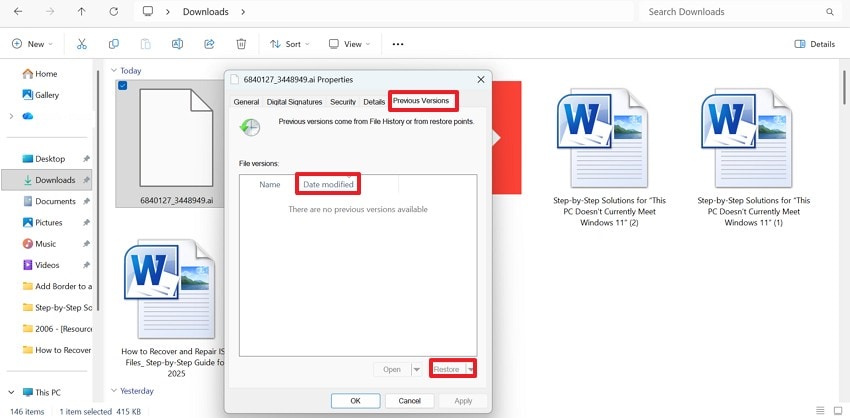850x418 pixels.
Task: Collapse the Yesterday group
Action: 114,391
